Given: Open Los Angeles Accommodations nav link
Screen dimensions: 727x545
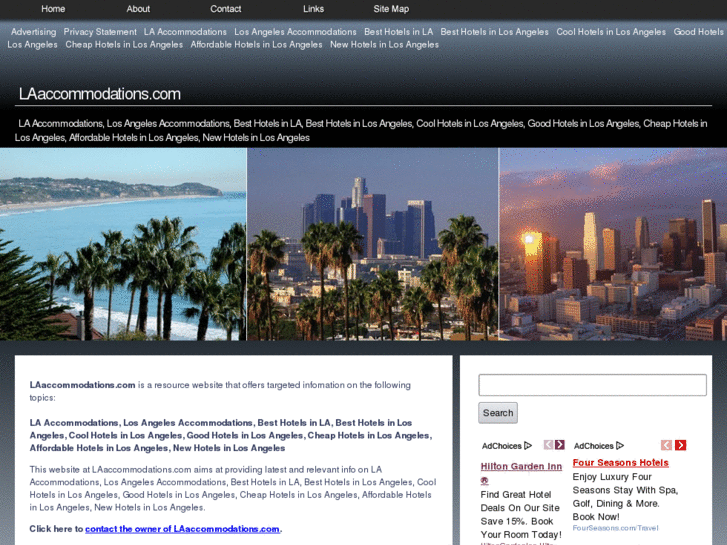Looking at the screenshot, I should click(x=295, y=32).
